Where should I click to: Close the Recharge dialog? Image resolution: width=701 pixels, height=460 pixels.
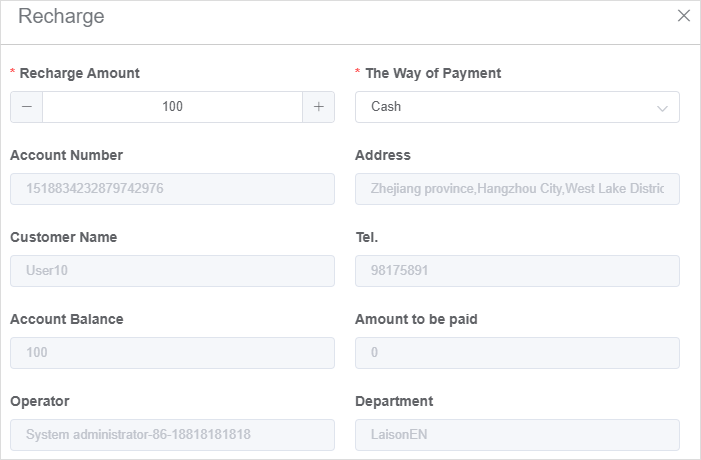(x=684, y=16)
